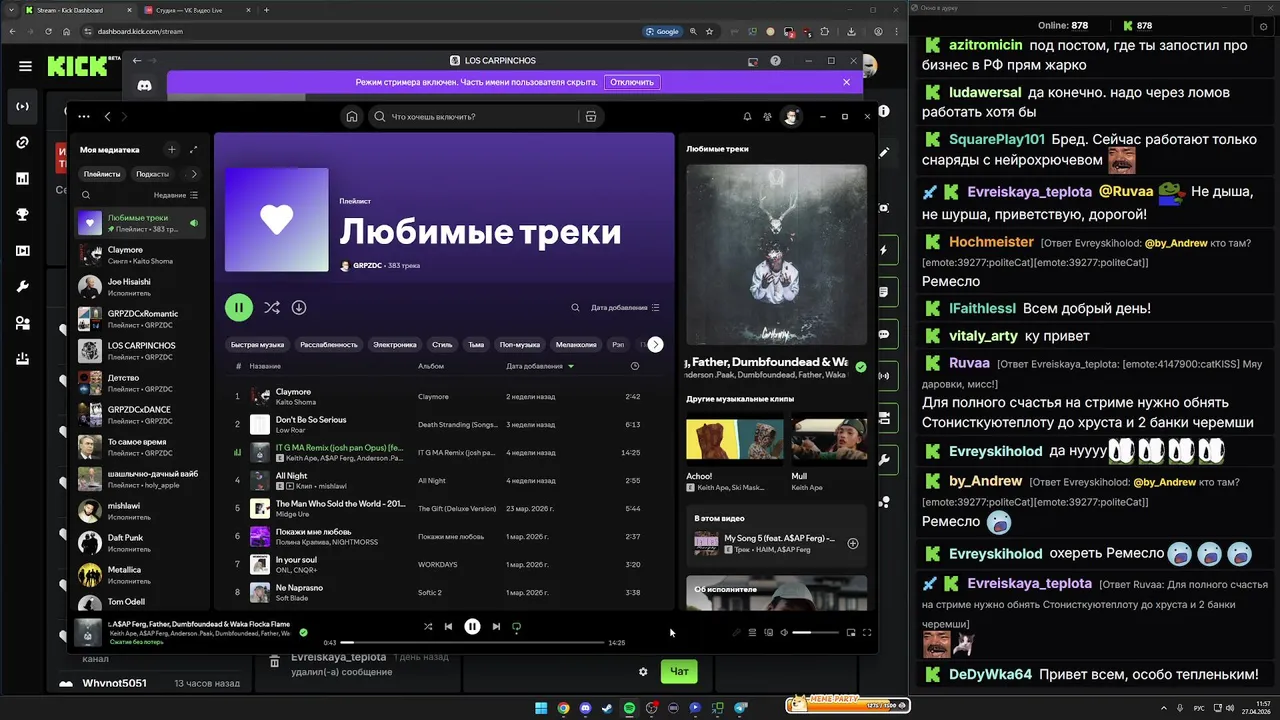Open the Browse icon in the search bar
The image size is (1280, 720).
(591, 117)
